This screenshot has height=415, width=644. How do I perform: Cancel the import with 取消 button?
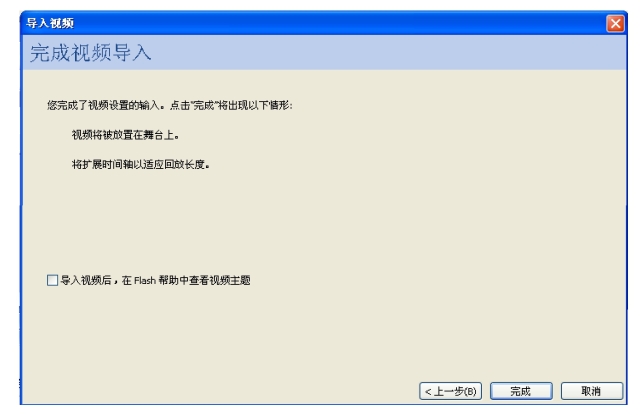point(591,391)
